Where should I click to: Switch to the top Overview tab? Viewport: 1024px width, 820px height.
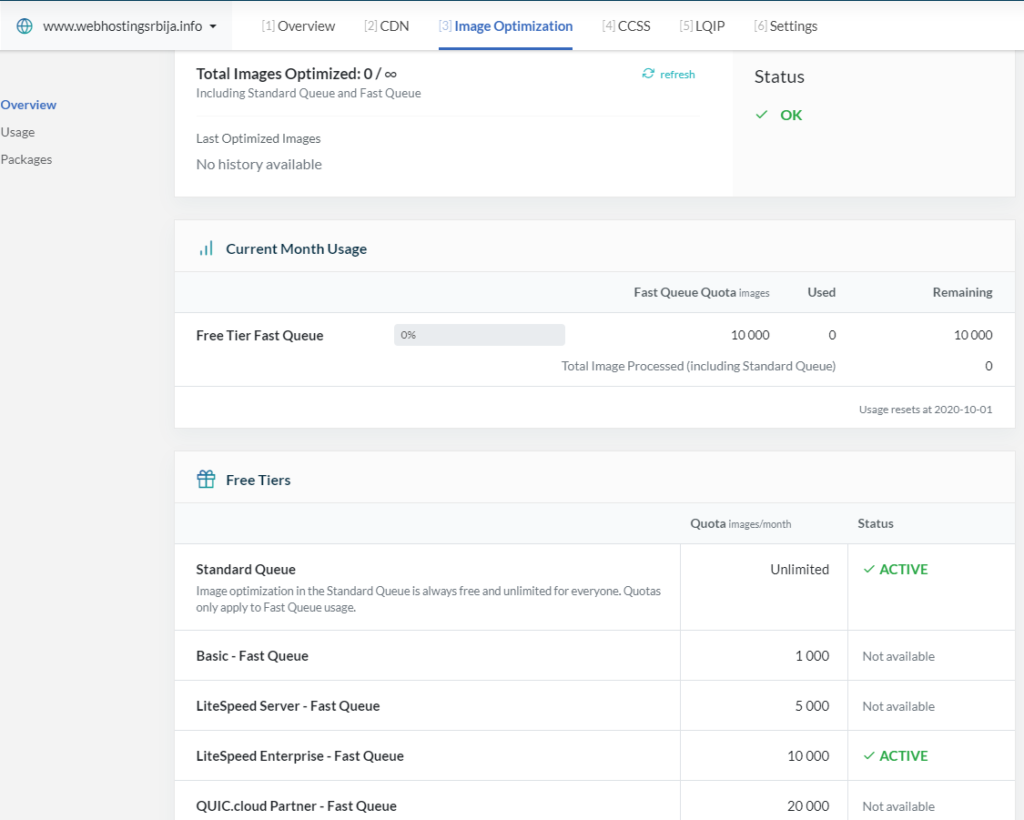298,26
